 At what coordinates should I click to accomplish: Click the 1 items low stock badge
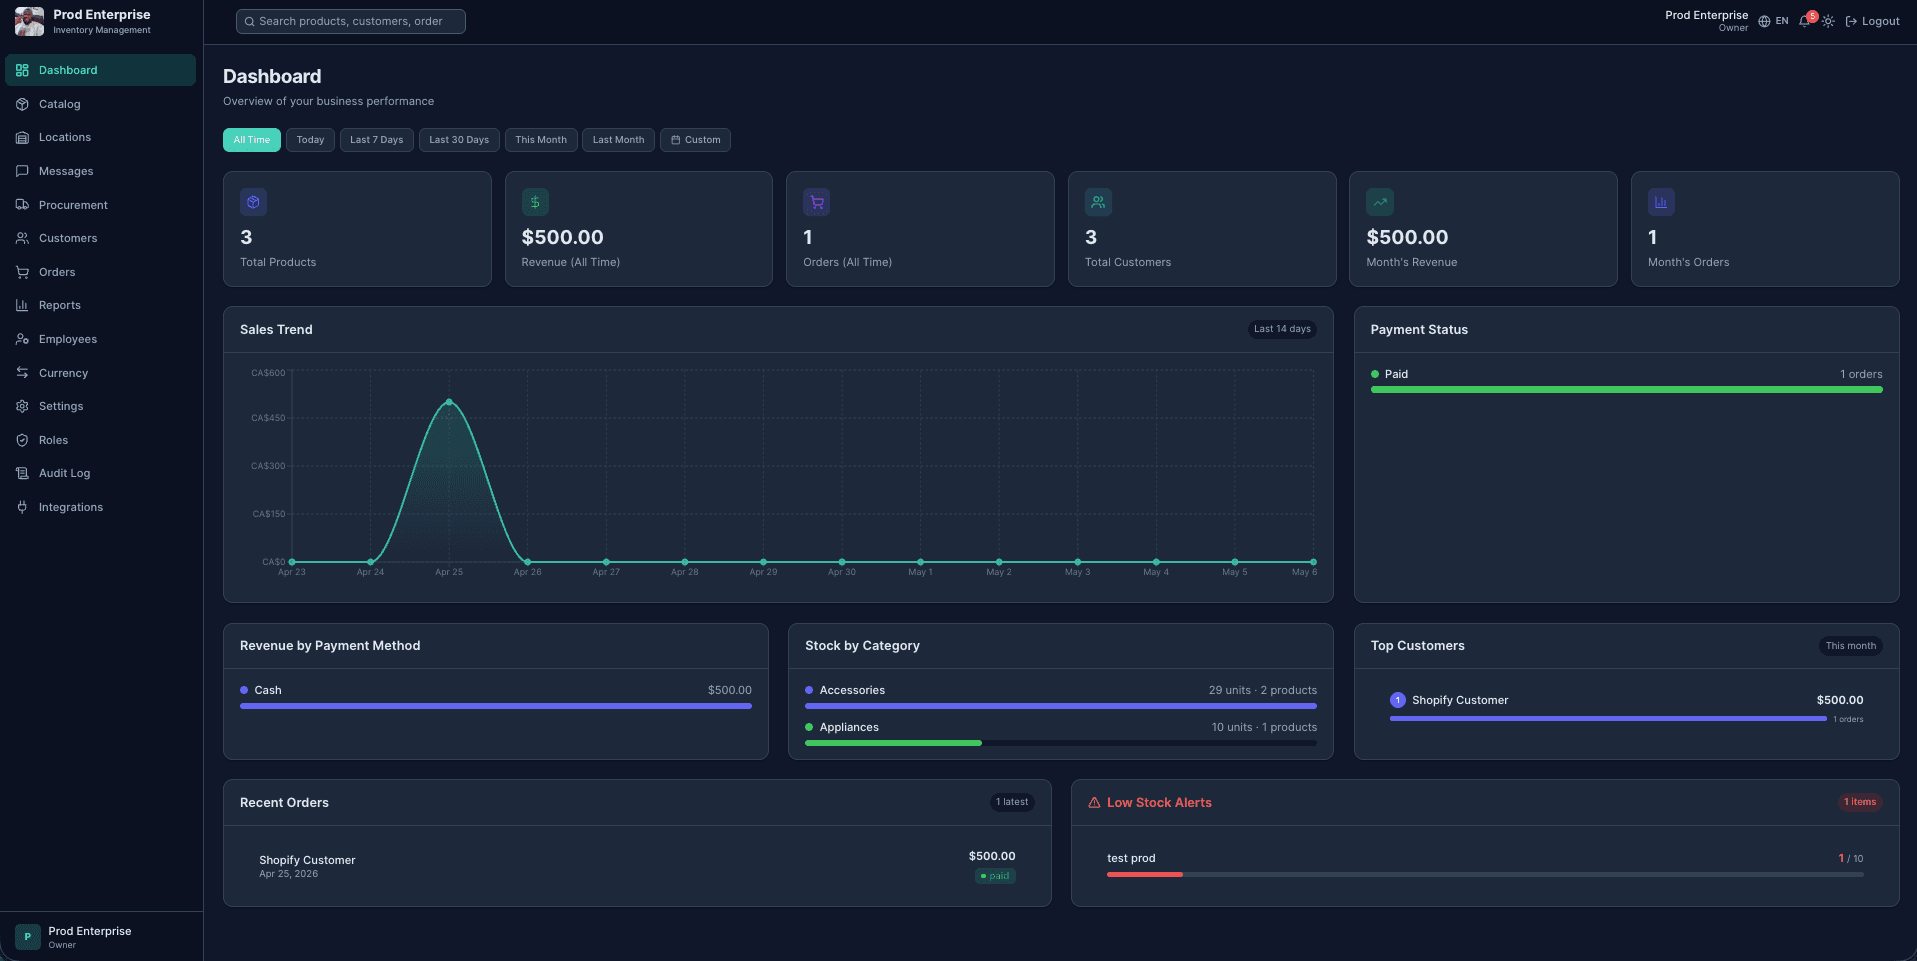[x=1860, y=802]
